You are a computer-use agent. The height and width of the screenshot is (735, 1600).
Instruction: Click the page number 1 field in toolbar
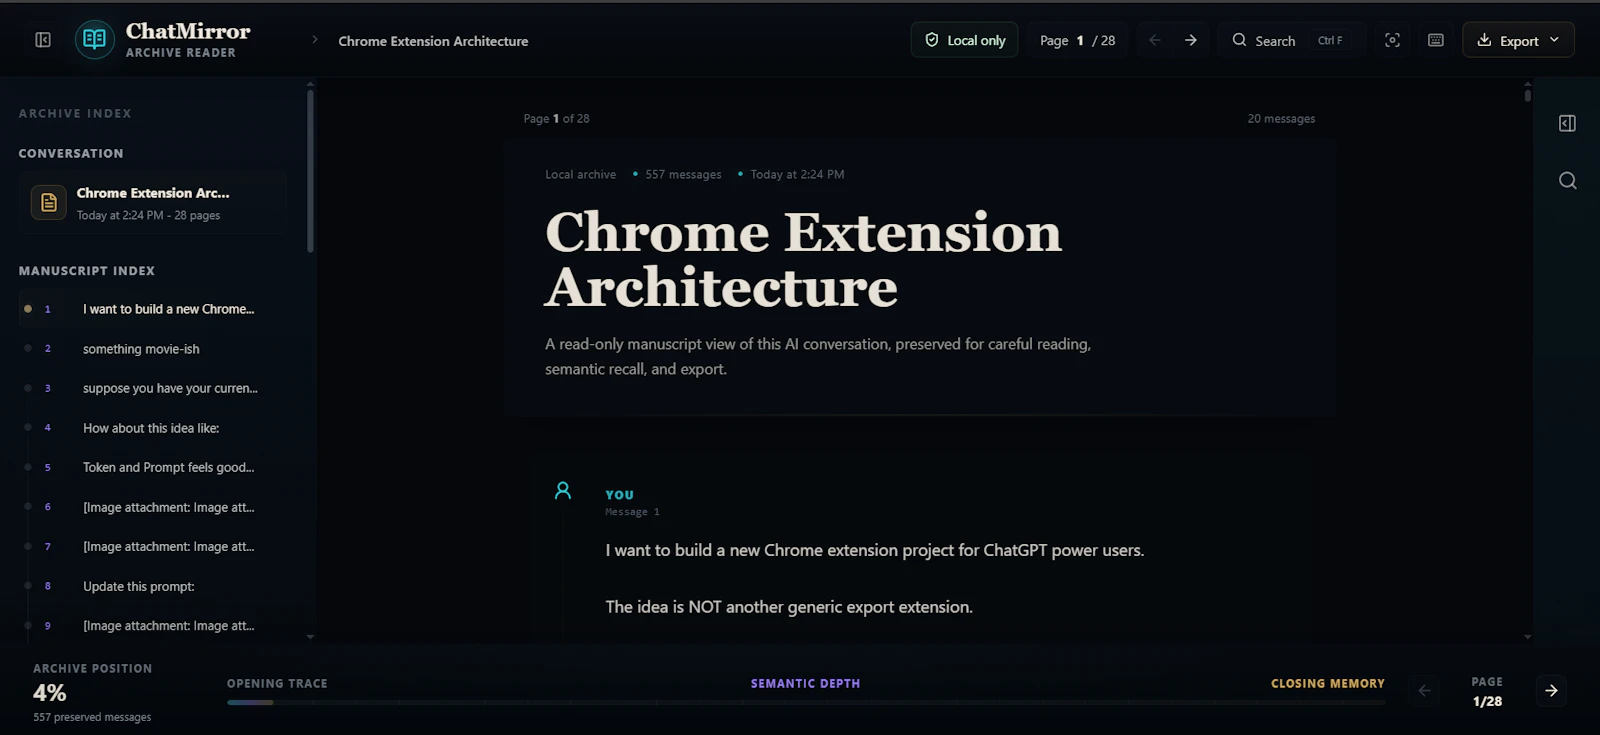pos(1080,41)
